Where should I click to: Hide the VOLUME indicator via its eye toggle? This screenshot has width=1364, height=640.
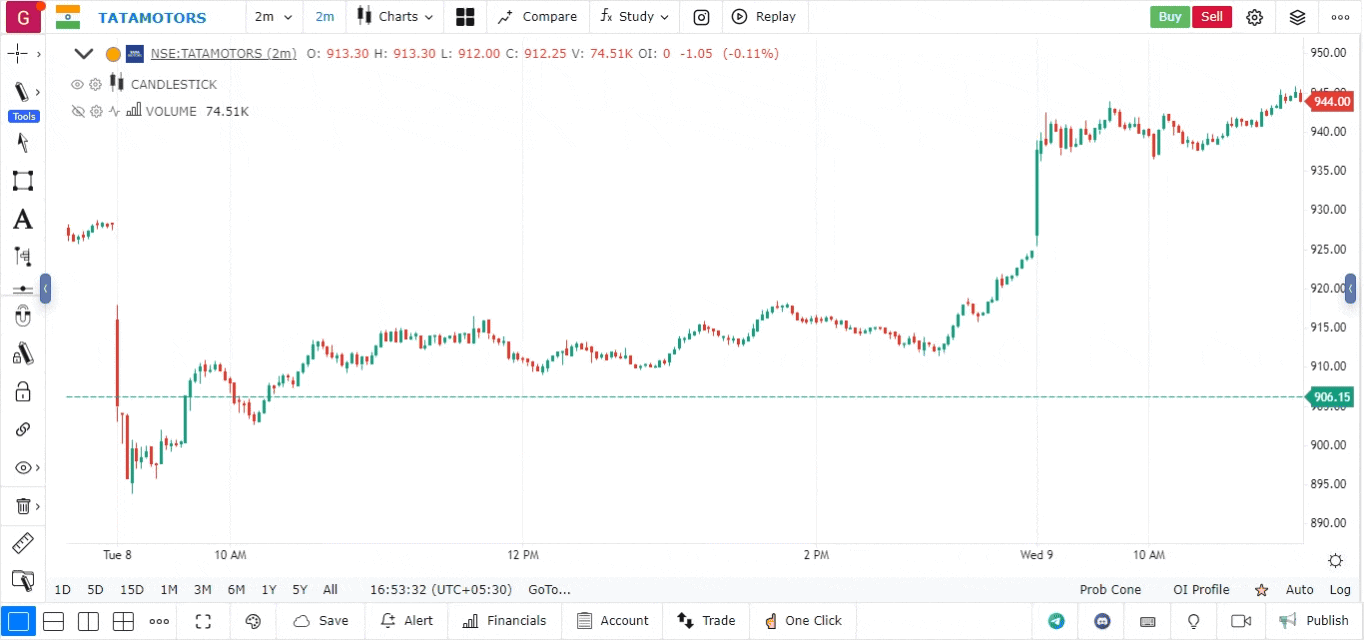[78, 111]
